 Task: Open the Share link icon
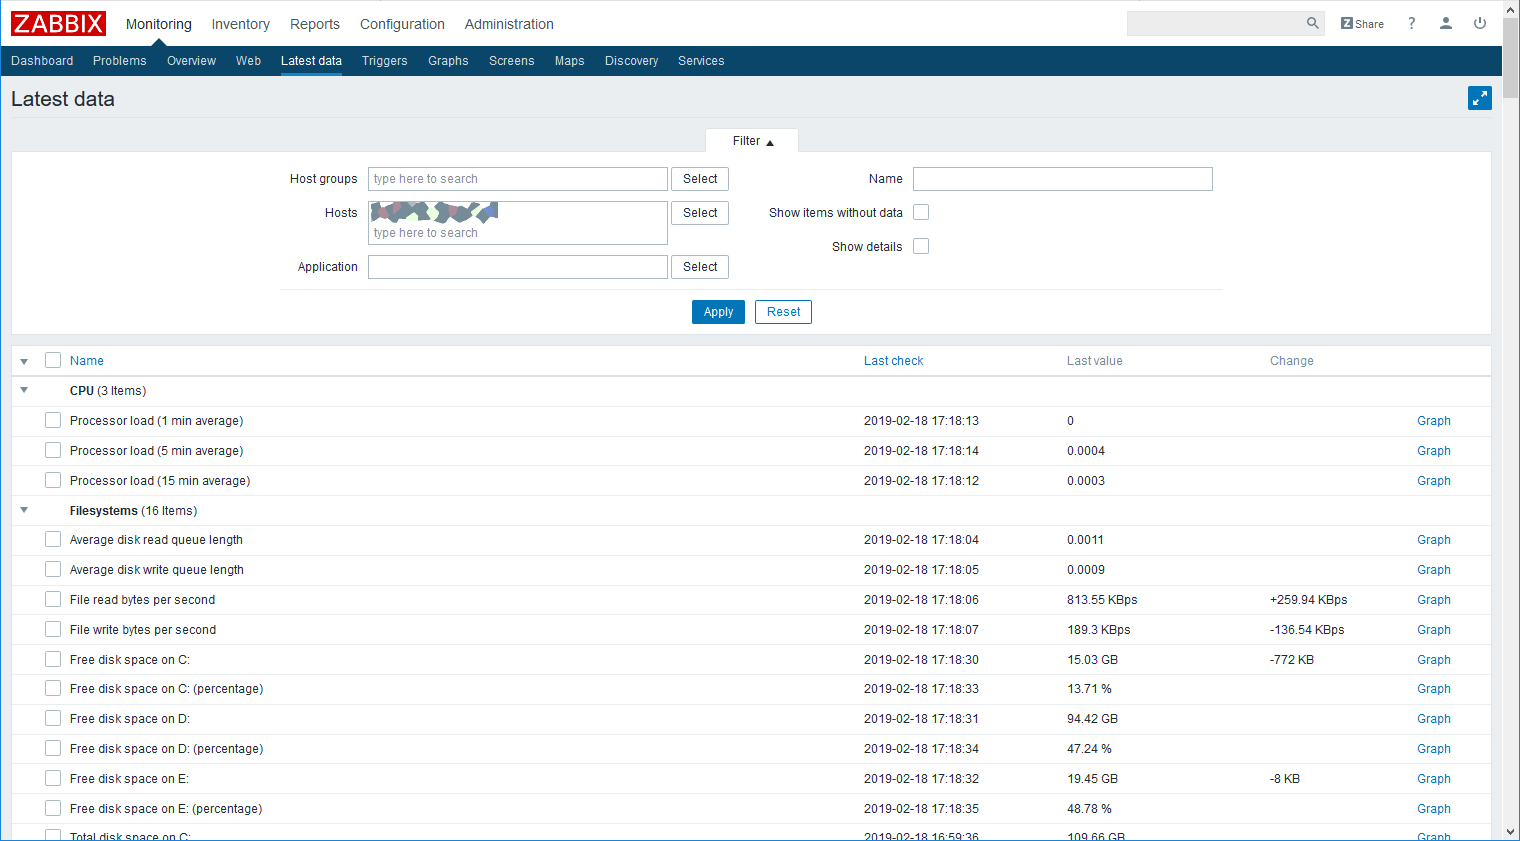pos(1362,24)
